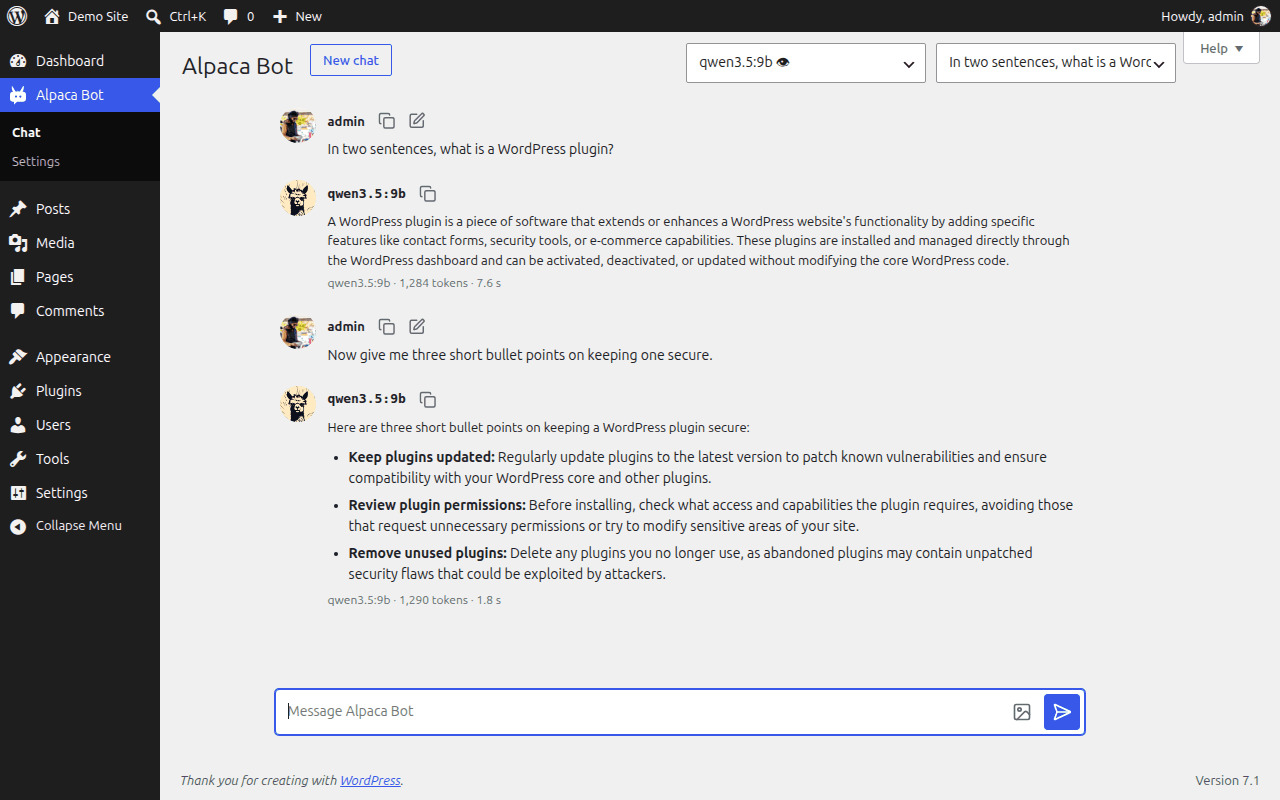
Task: Open the conversation history dropdown
Action: click(1056, 63)
